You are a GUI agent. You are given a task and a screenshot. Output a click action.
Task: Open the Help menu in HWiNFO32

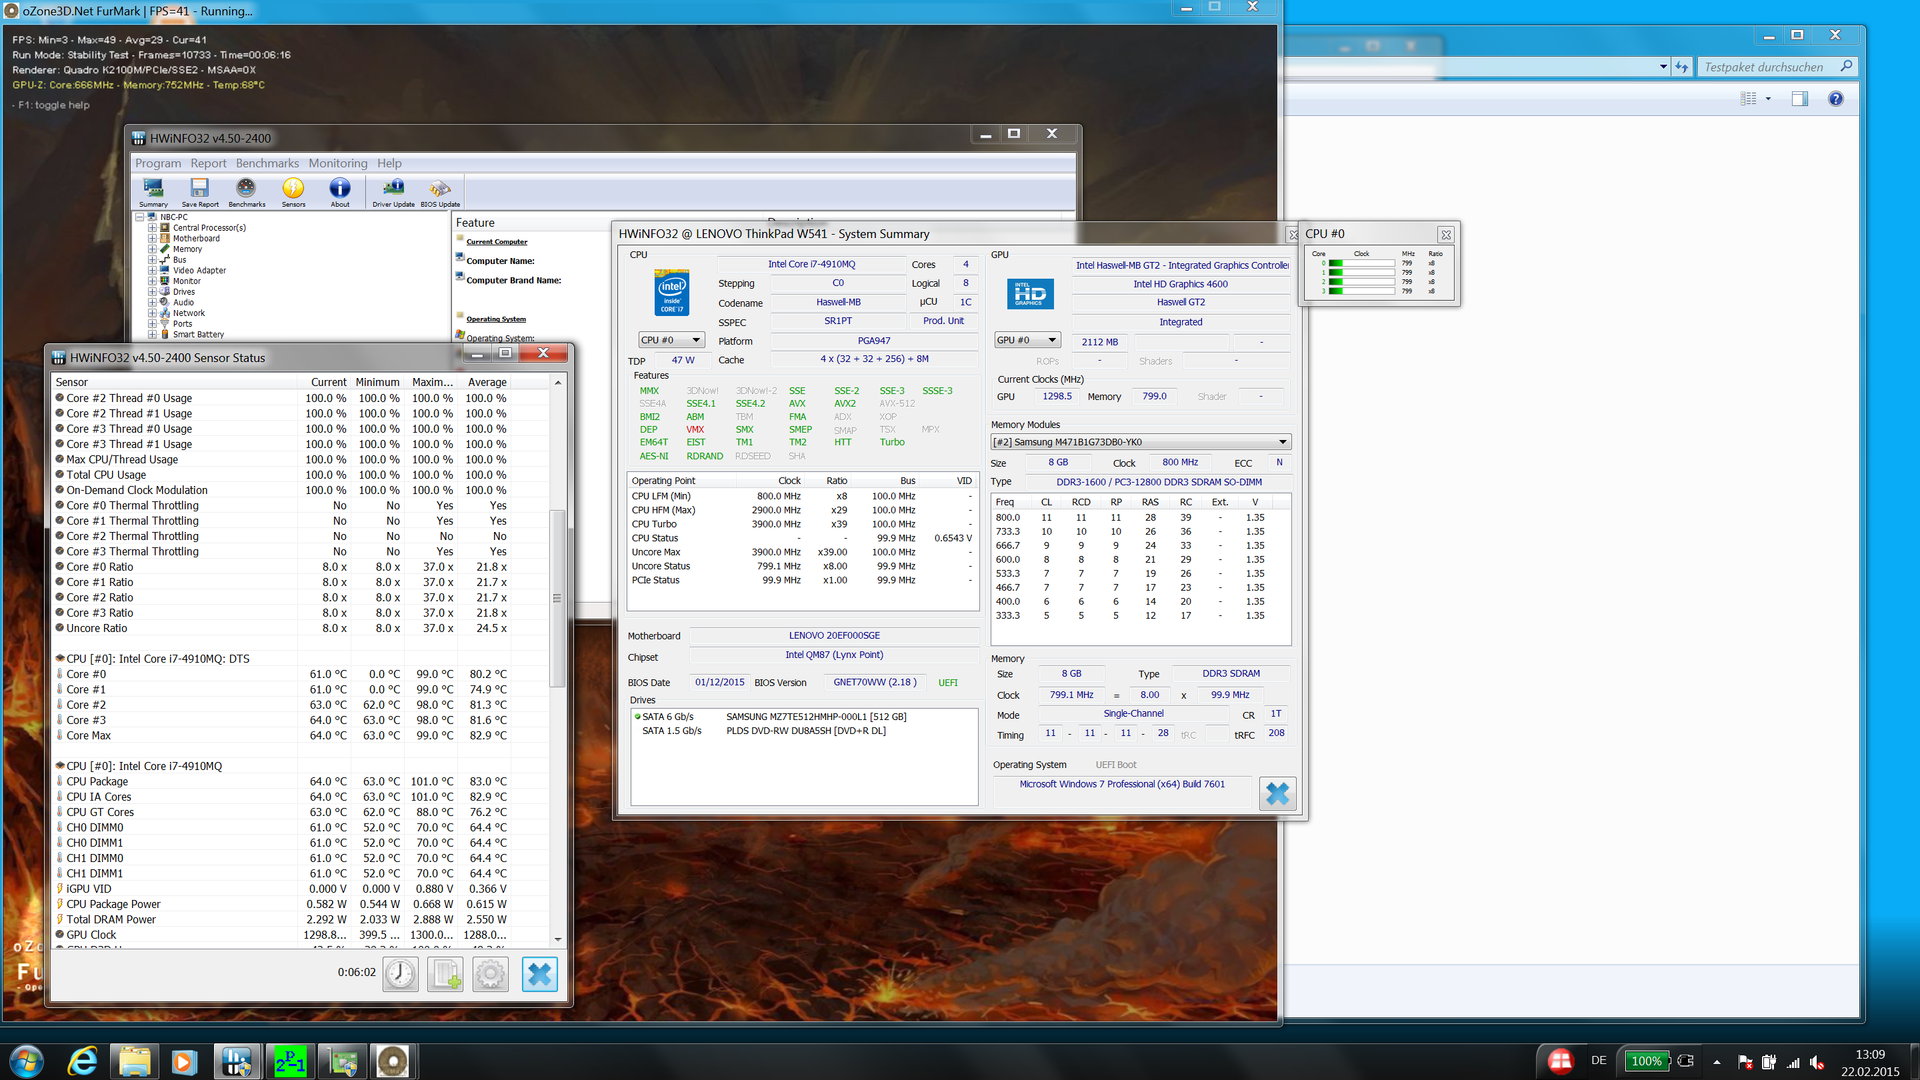coord(389,163)
